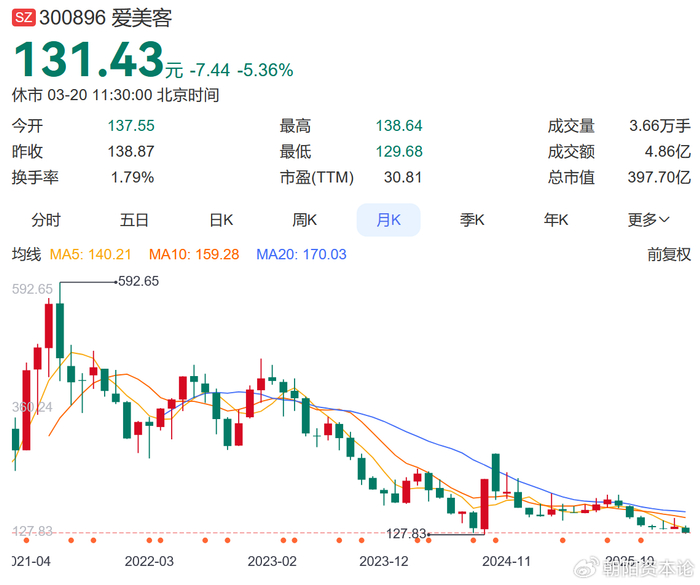The image size is (700, 585).
Task: Click the 昨收 value 138.87
Action: [131, 152]
